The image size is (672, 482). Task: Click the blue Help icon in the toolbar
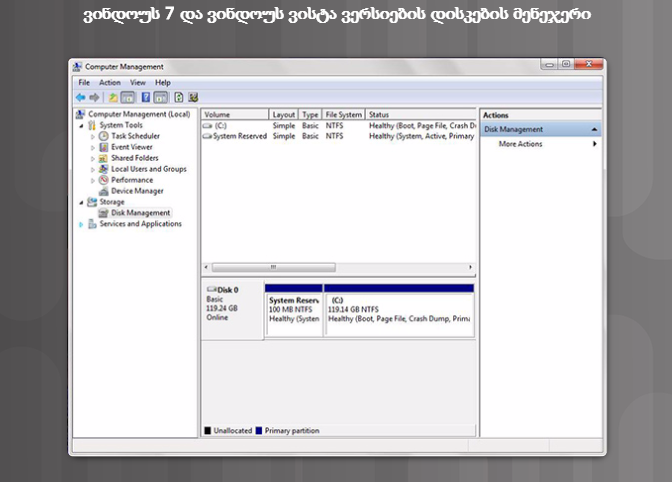click(x=146, y=98)
